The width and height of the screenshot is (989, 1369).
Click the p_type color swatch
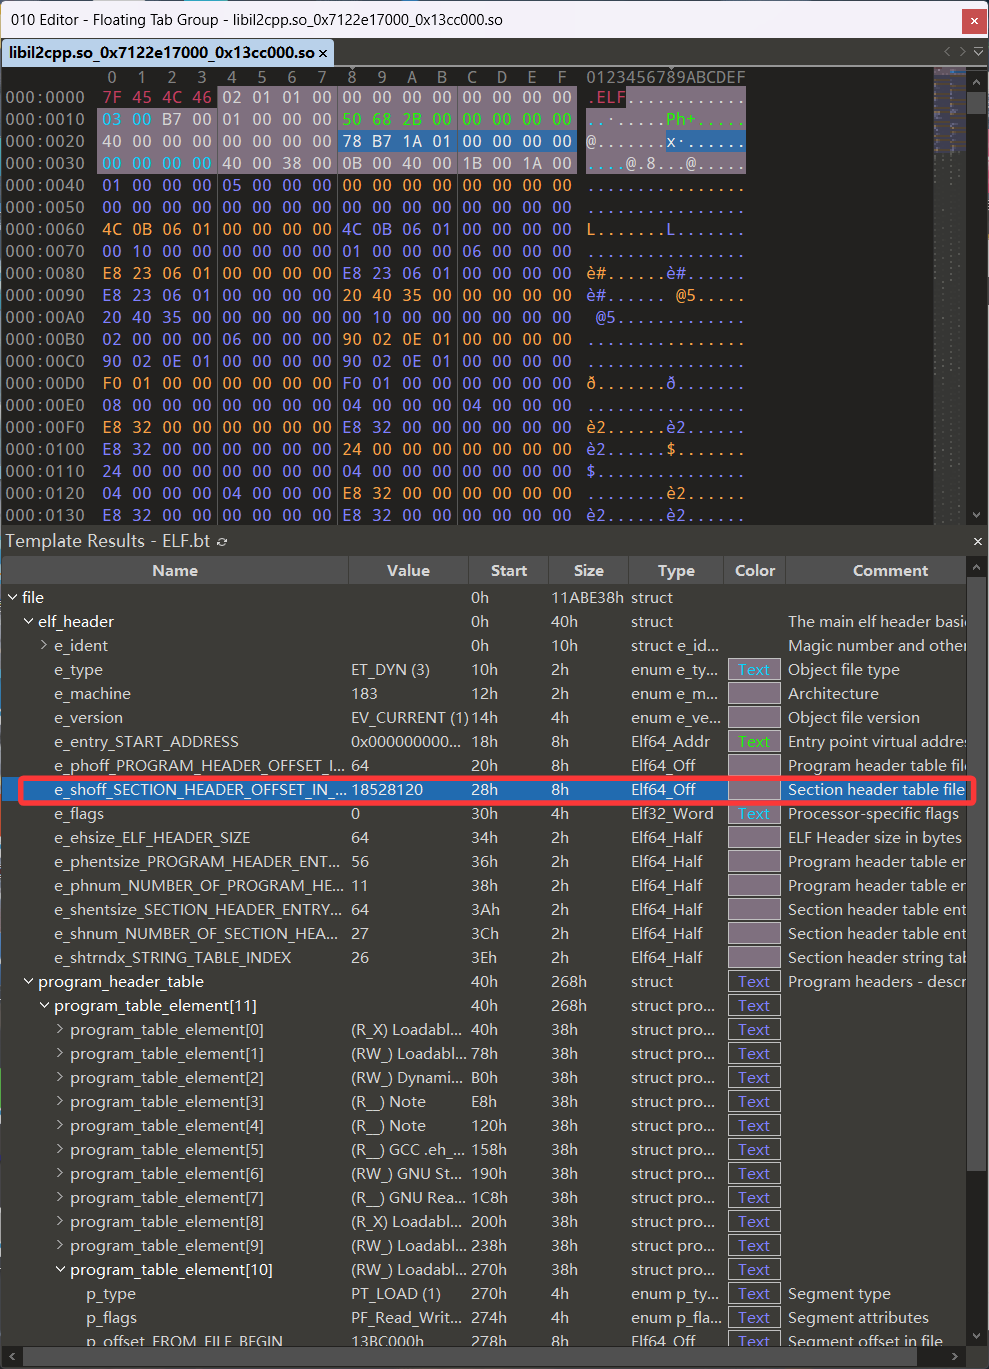coord(754,1293)
